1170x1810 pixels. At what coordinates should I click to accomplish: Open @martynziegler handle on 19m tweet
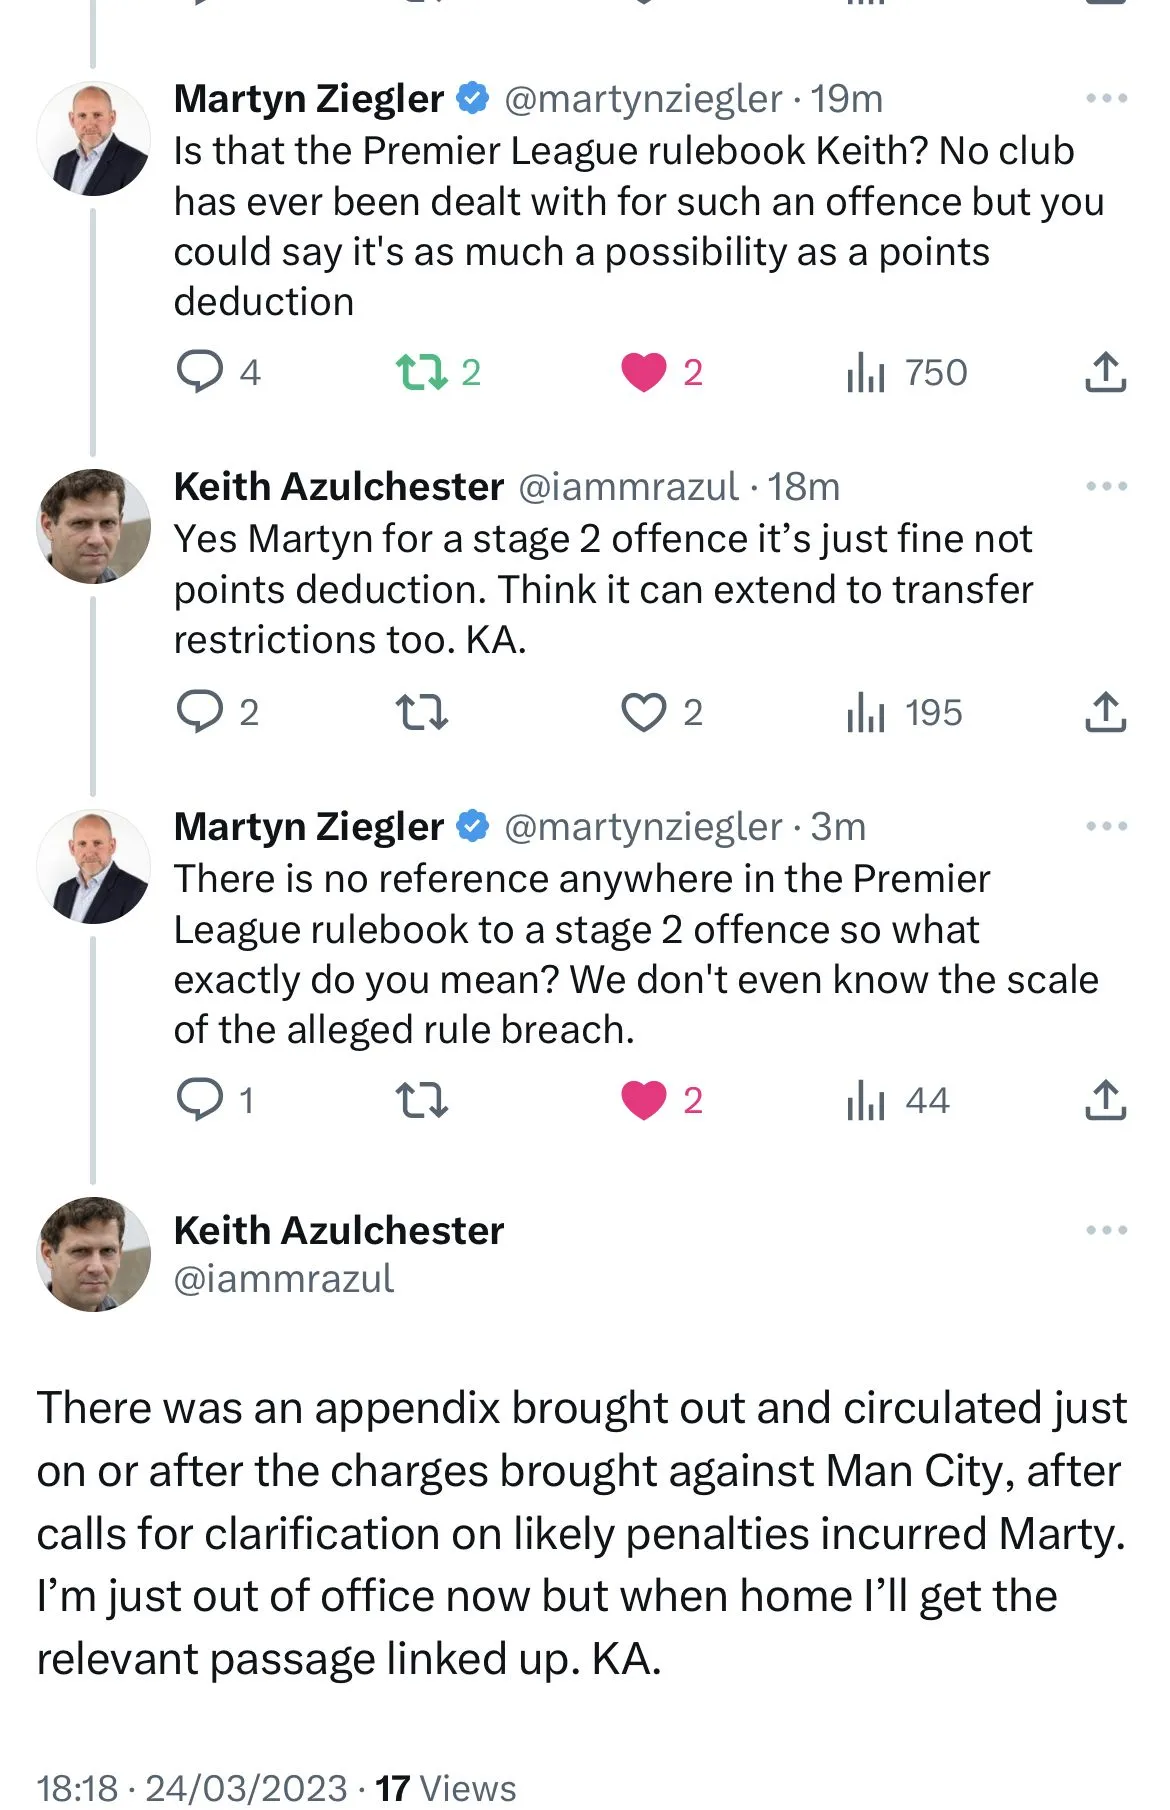tap(642, 99)
